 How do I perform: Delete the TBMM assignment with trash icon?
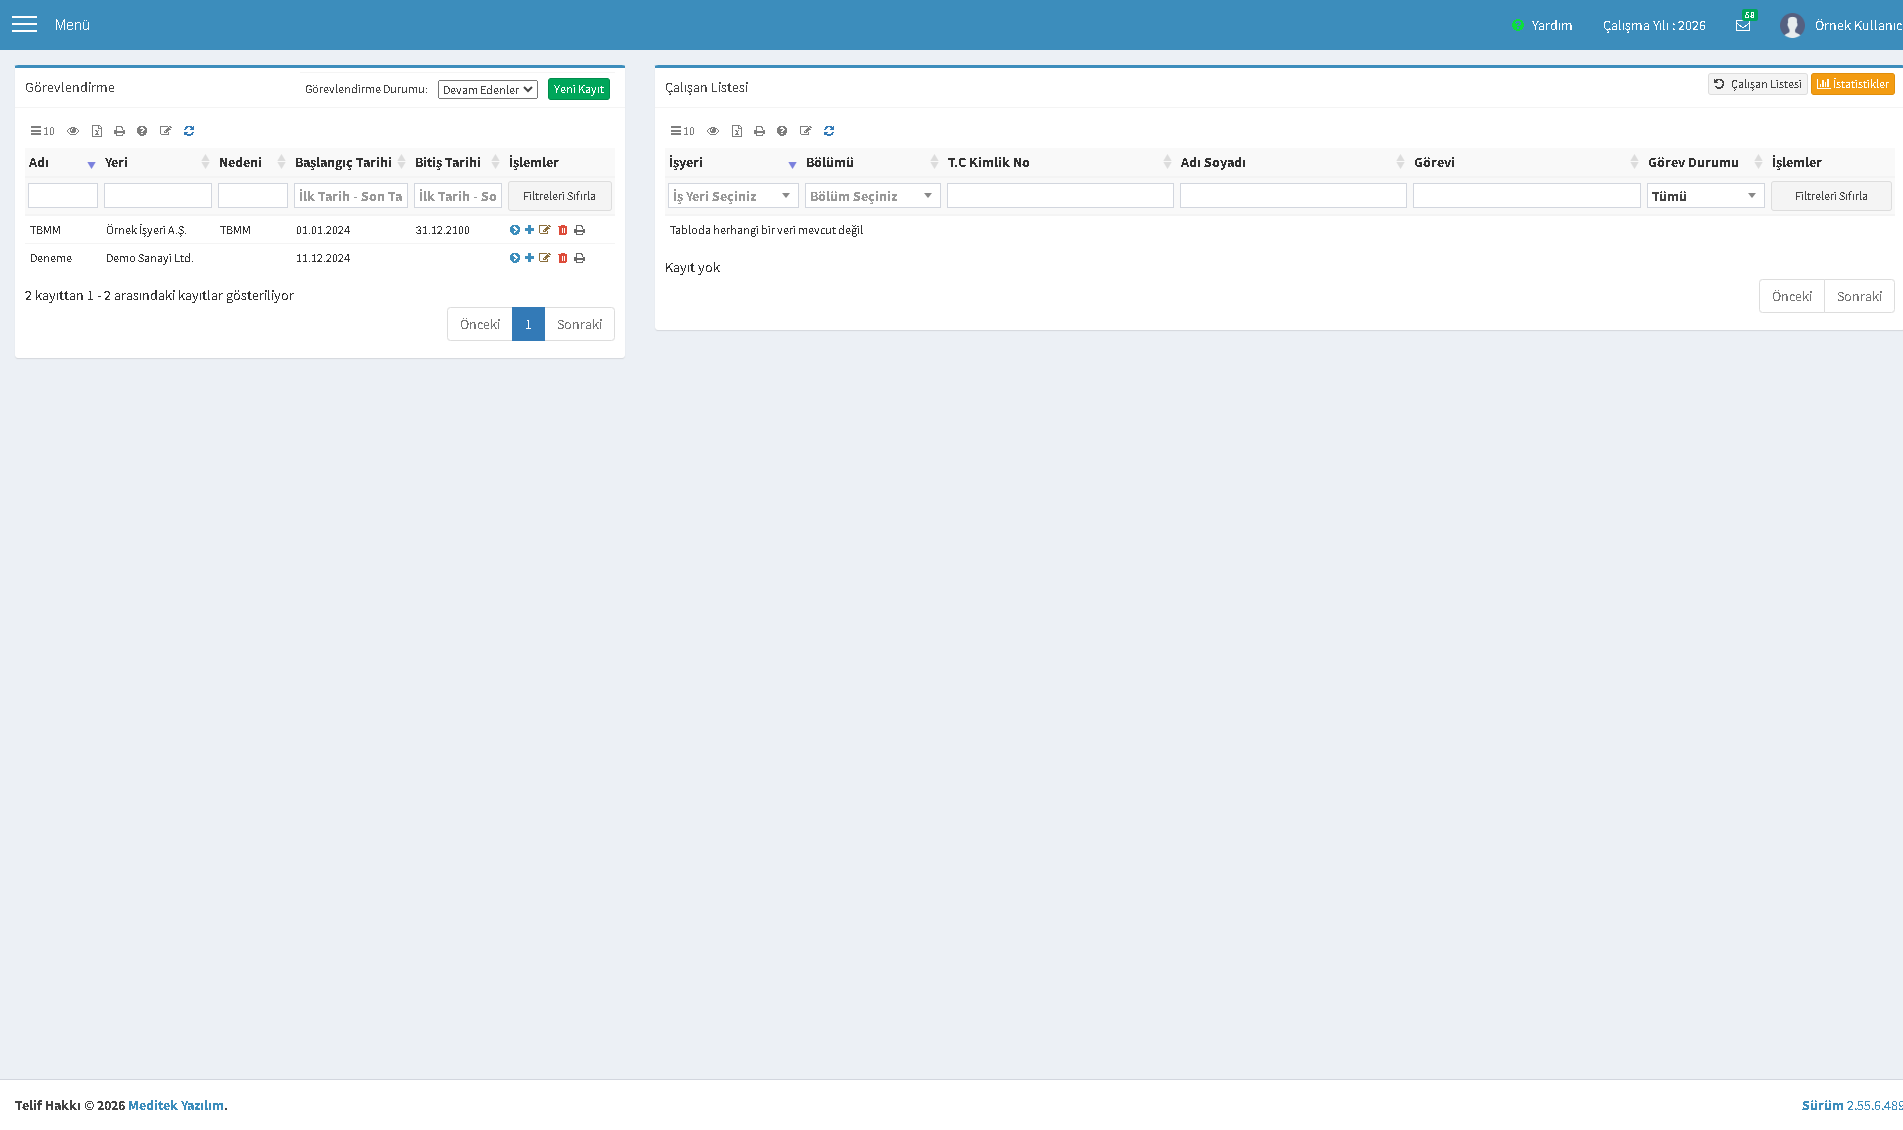[563, 230]
